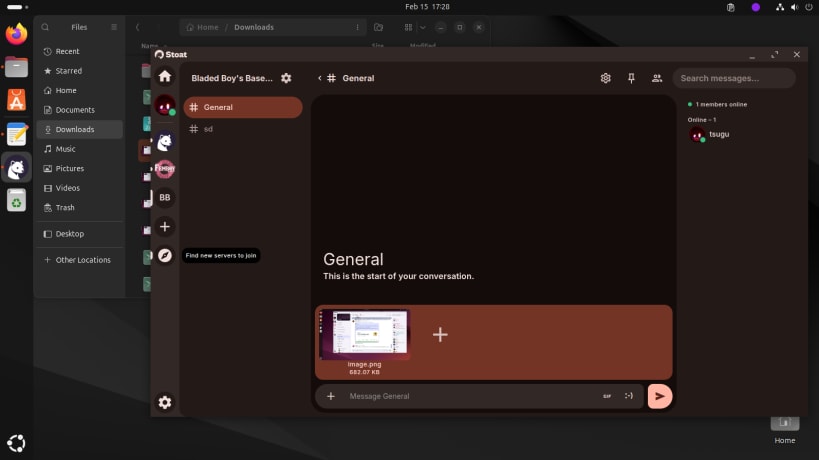
Task: Open path bar three-dot menu in Files
Action: pyautogui.click(x=357, y=27)
